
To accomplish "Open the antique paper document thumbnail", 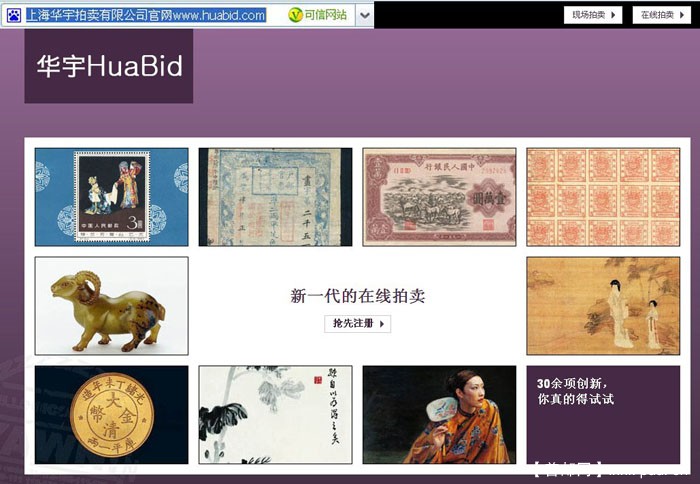I will tap(275, 197).
